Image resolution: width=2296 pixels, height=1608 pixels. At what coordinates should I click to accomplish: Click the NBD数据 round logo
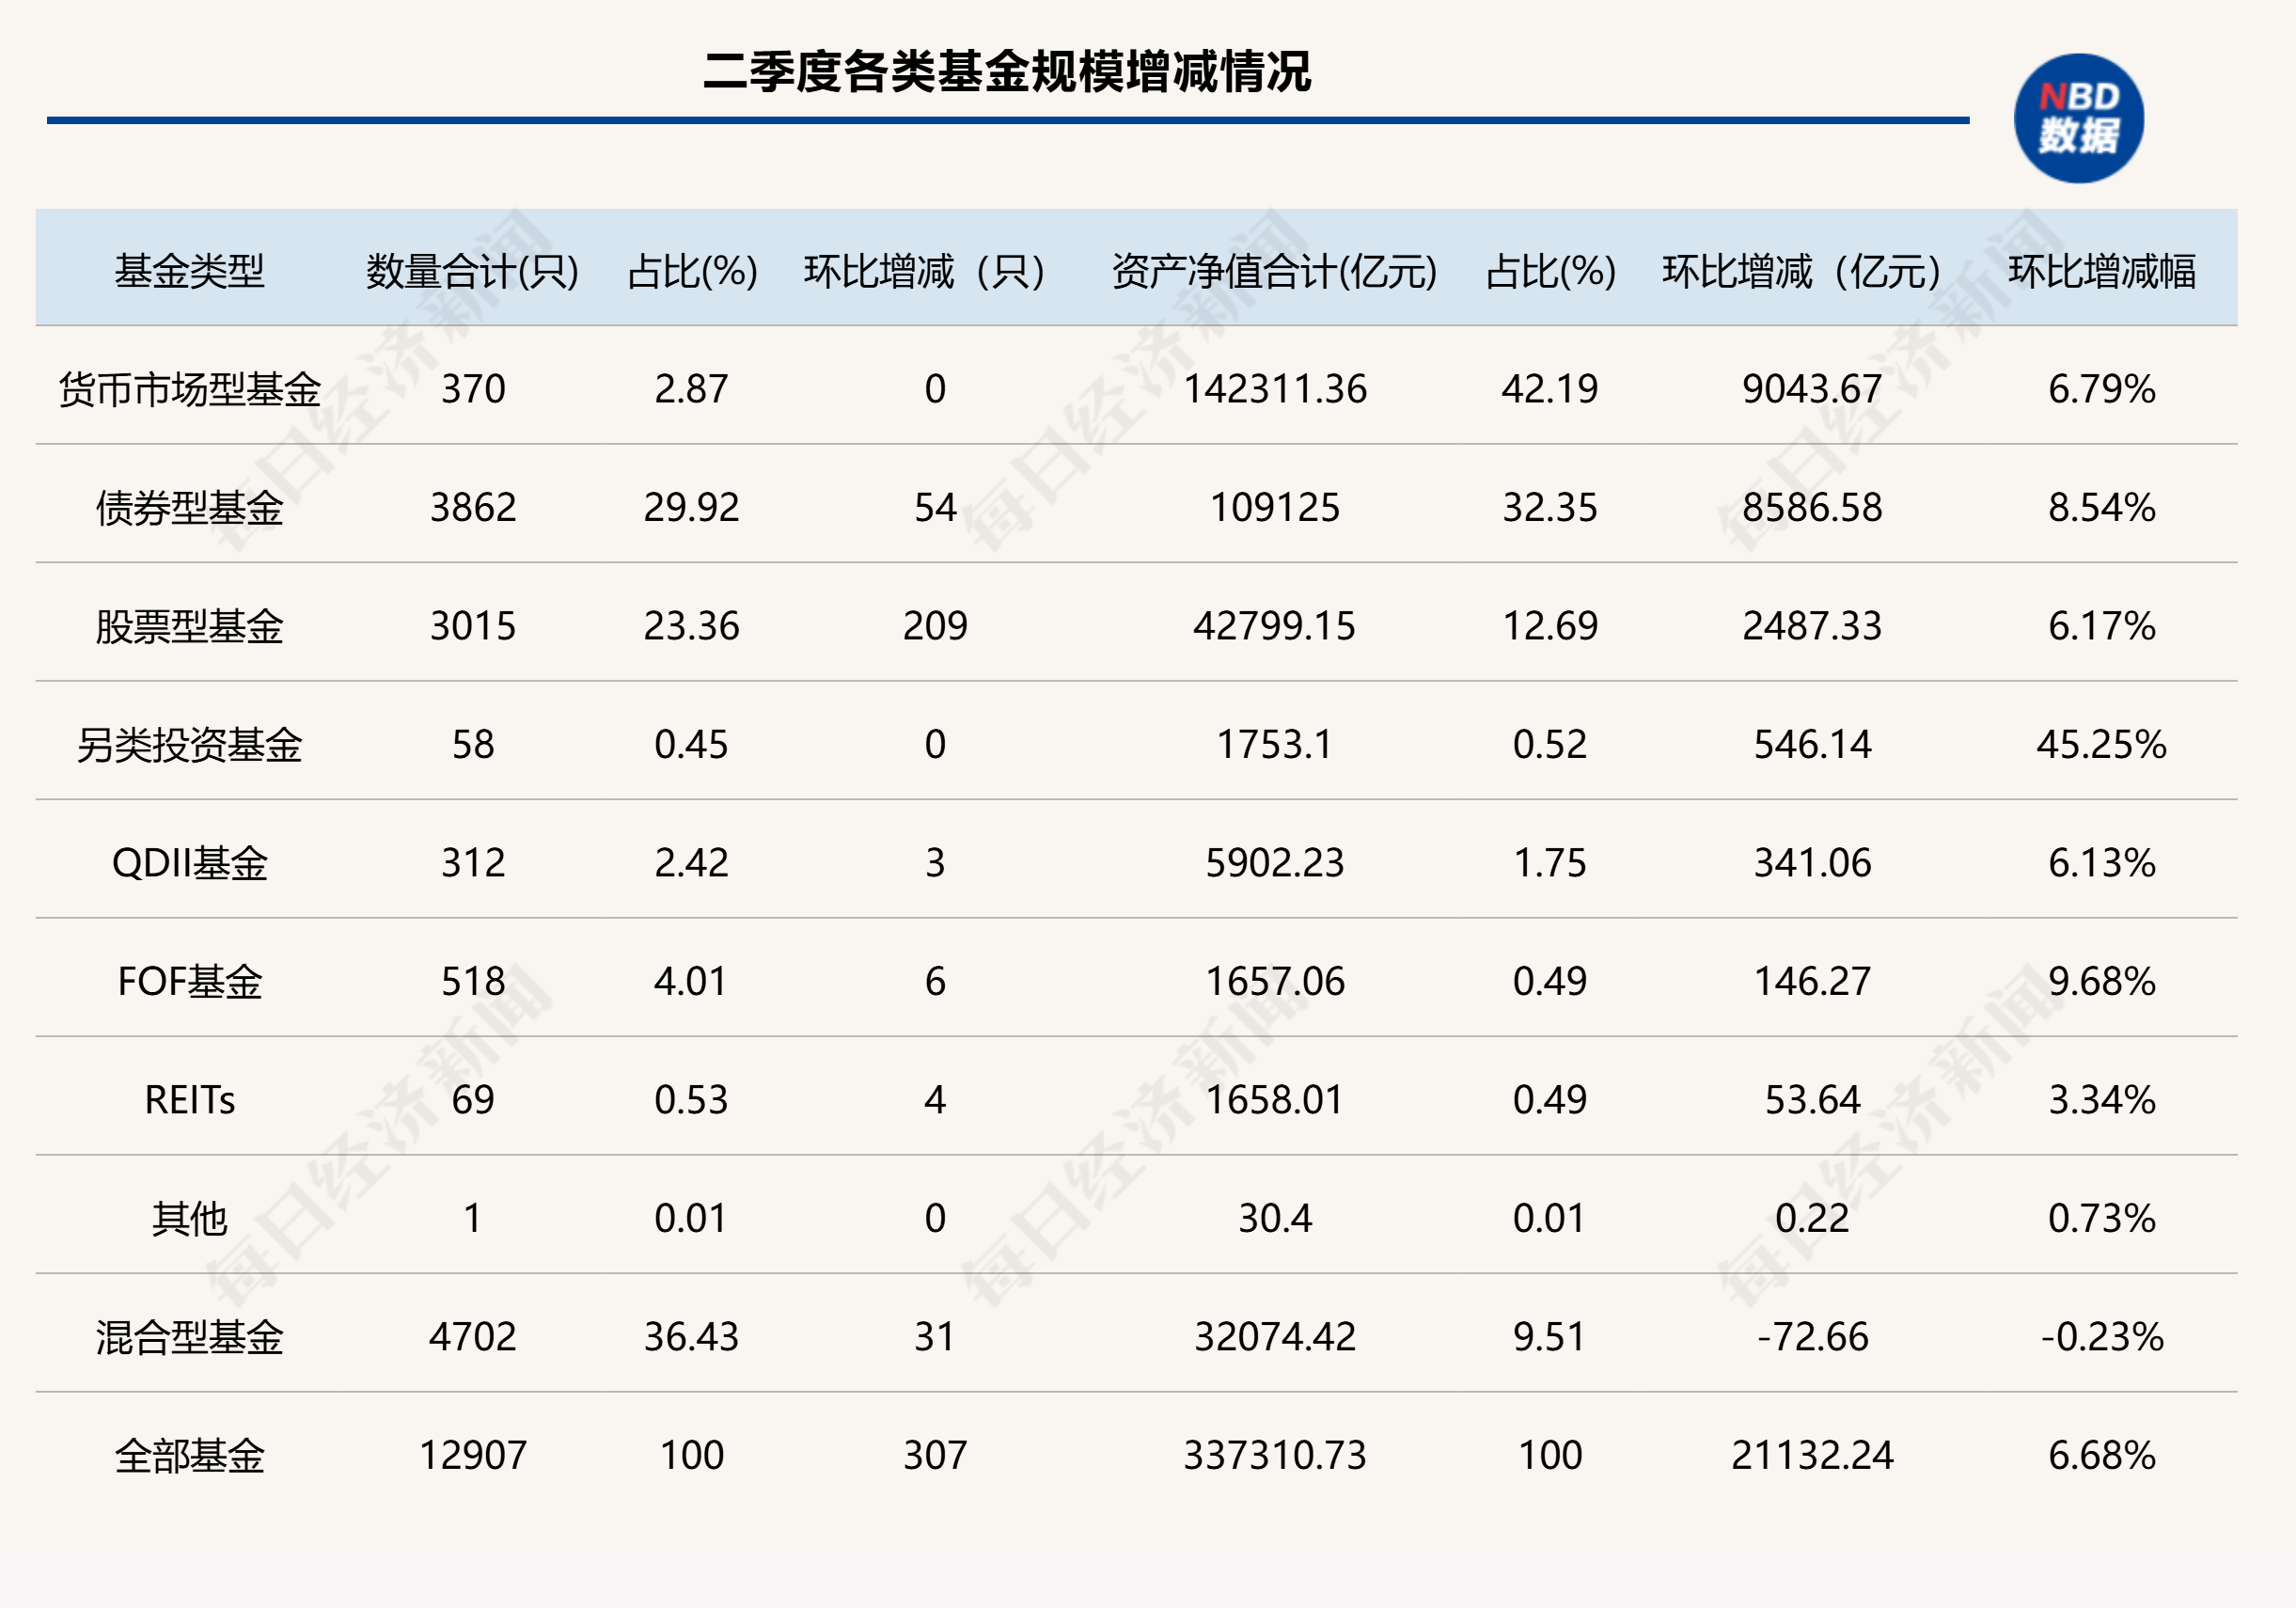2078,118
